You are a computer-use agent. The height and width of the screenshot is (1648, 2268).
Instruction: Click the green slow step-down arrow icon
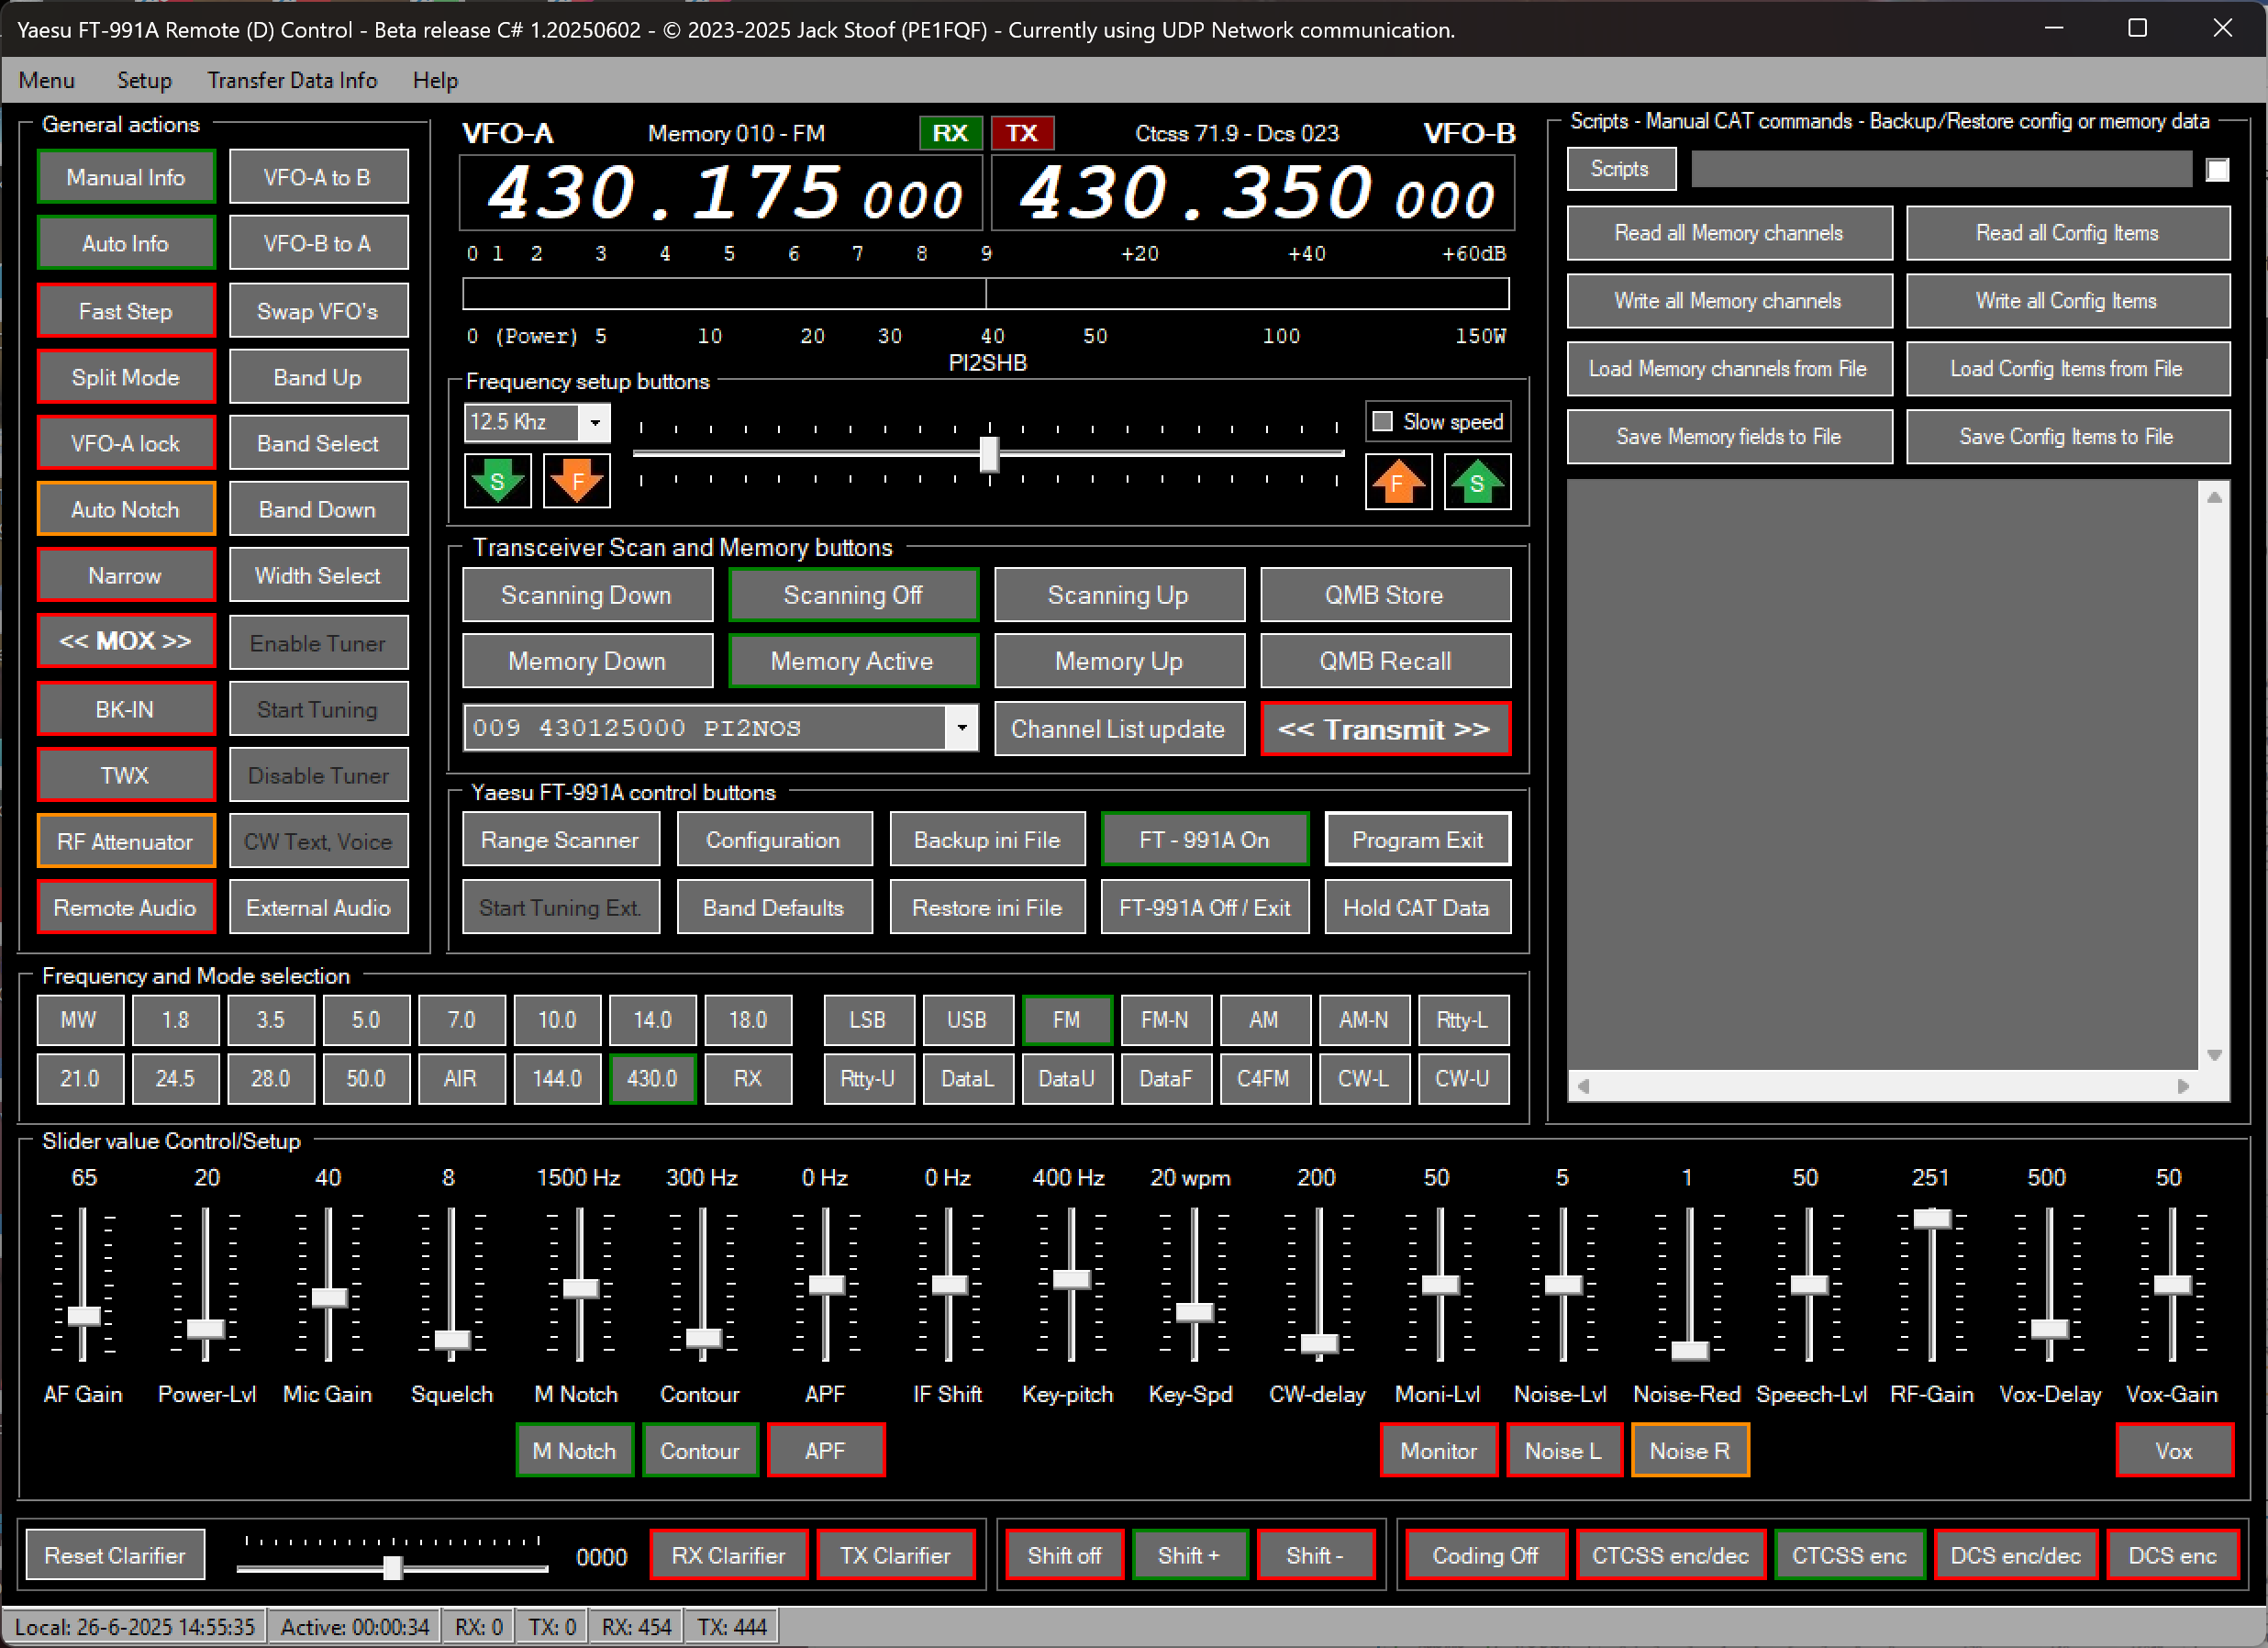(x=497, y=481)
